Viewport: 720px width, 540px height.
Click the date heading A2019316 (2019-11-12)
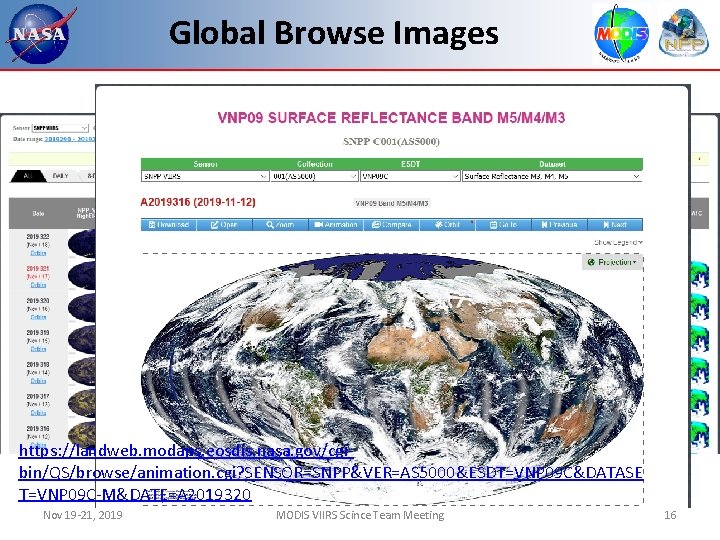(x=198, y=202)
